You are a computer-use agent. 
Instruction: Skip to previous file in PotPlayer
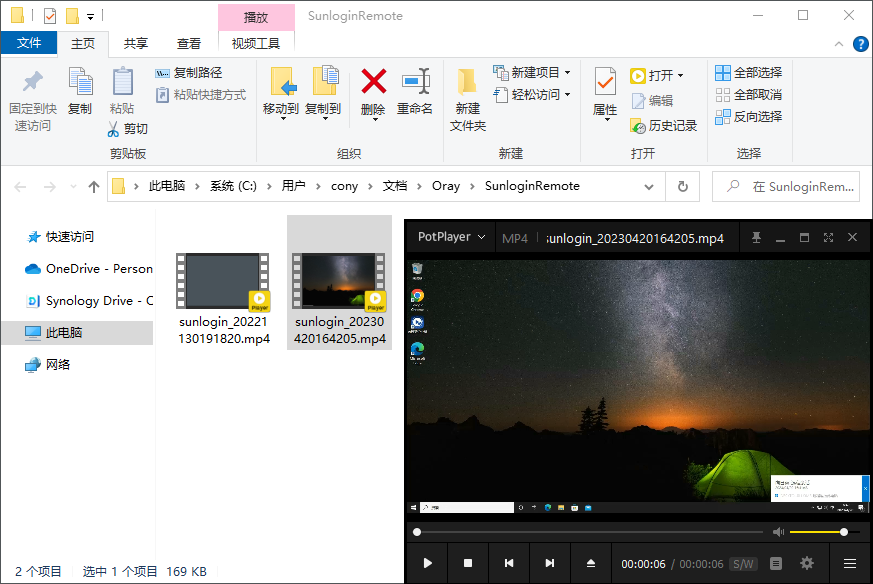(x=509, y=563)
